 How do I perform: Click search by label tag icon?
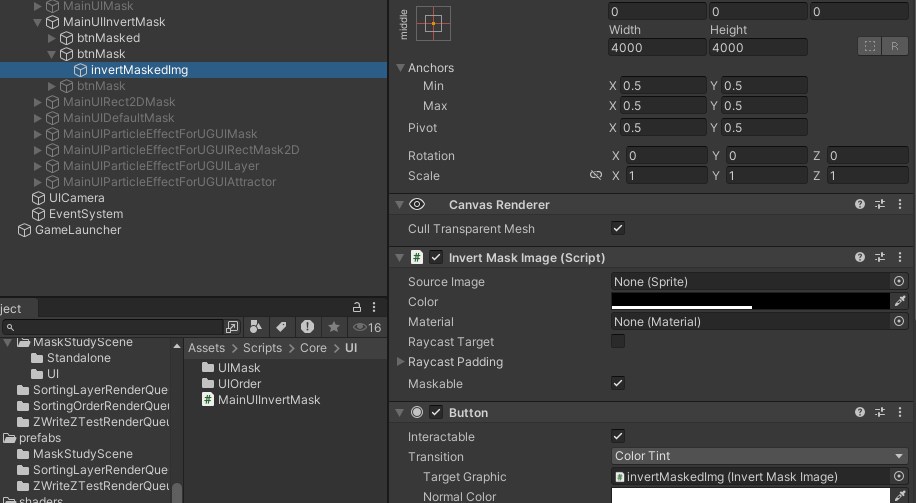pos(281,327)
